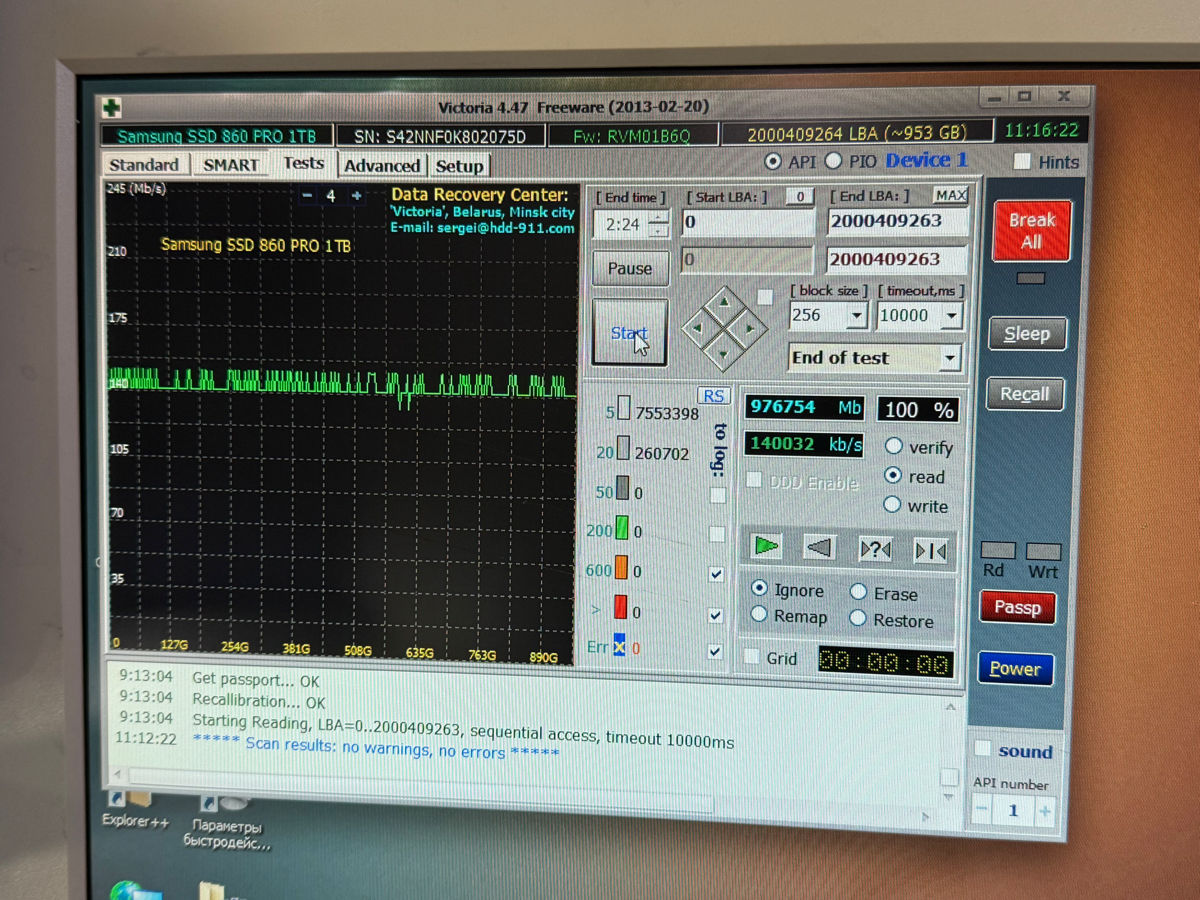Select the verify radio button
This screenshot has height=900, width=1200.
coord(893,446)
